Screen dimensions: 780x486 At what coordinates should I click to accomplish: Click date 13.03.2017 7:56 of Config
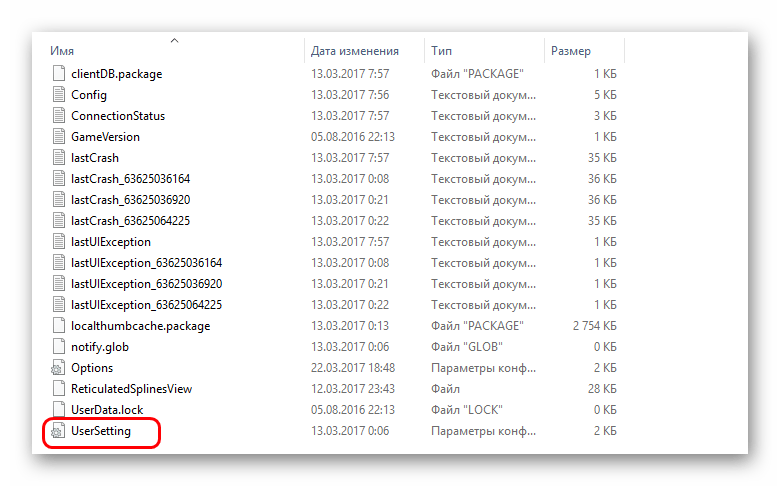(350, 95)
